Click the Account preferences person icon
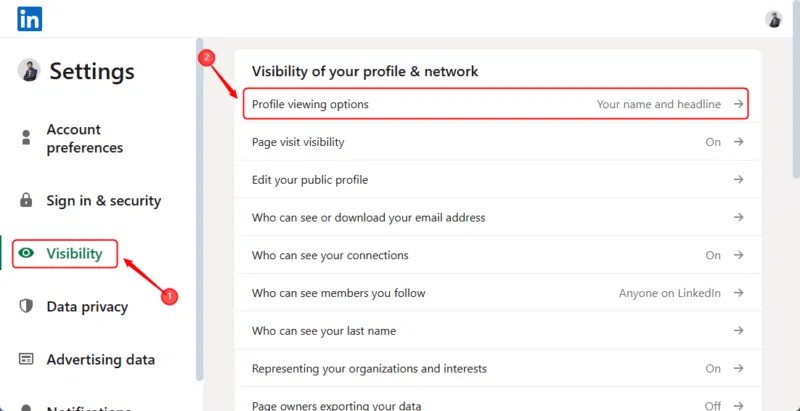Image resolution: width=800 pixels, height=411 pixels. (x=27, y=139)
